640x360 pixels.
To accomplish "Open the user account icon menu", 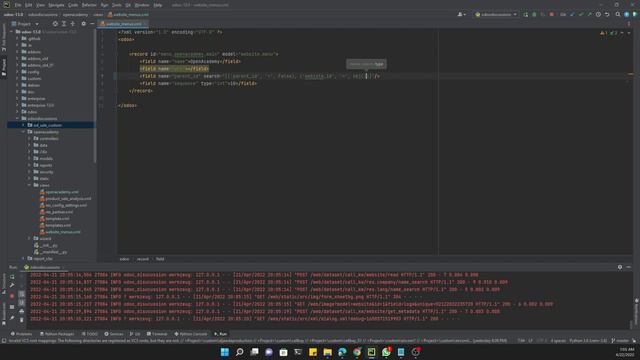I will pyautogui.click(x=462, y=14).
